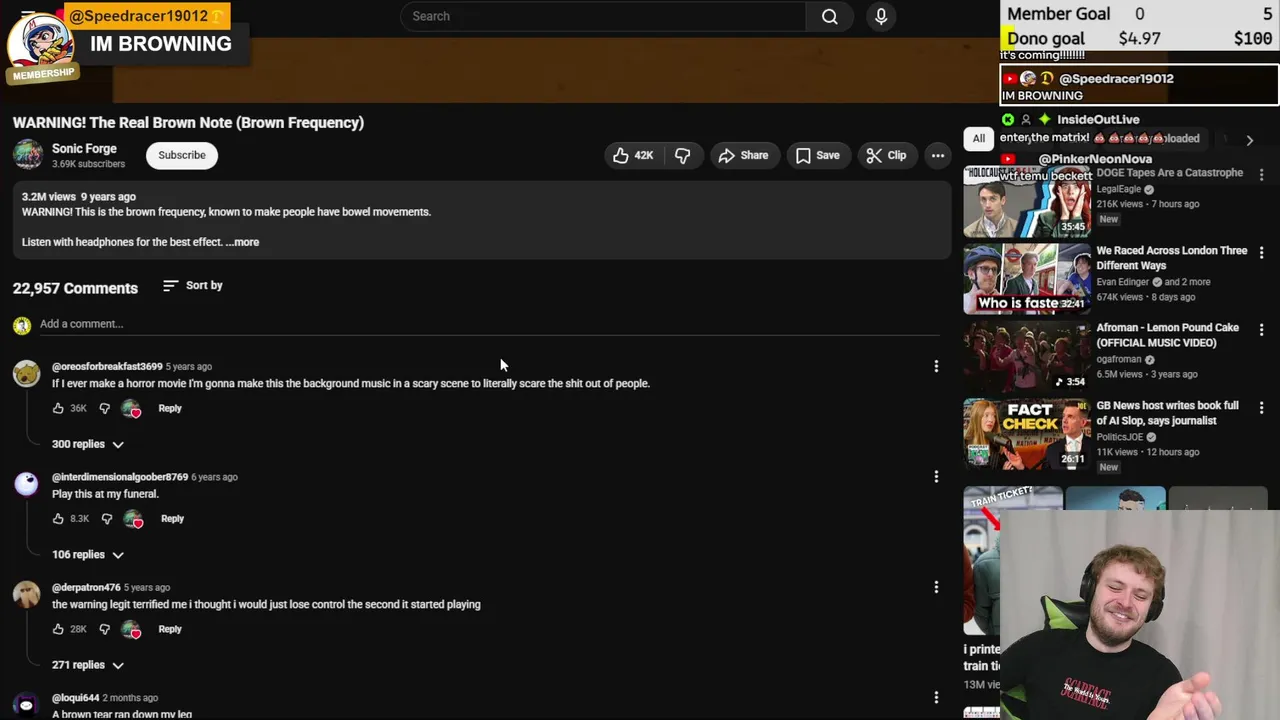The width and height of the screenshot is (1280, 720).
Task: Dislike the Brown Note video
Action: [x=683, y=155]
